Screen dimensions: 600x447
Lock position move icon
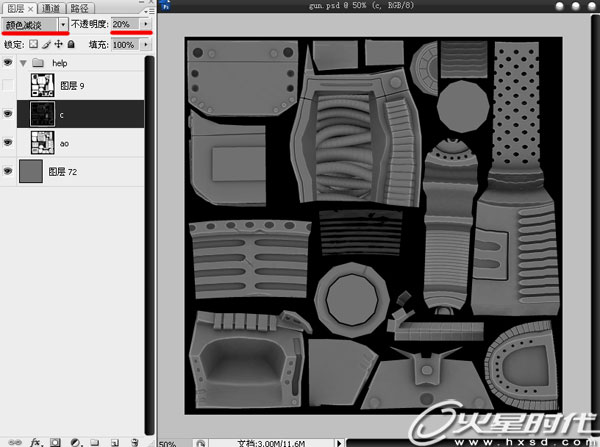click(59, 44)
